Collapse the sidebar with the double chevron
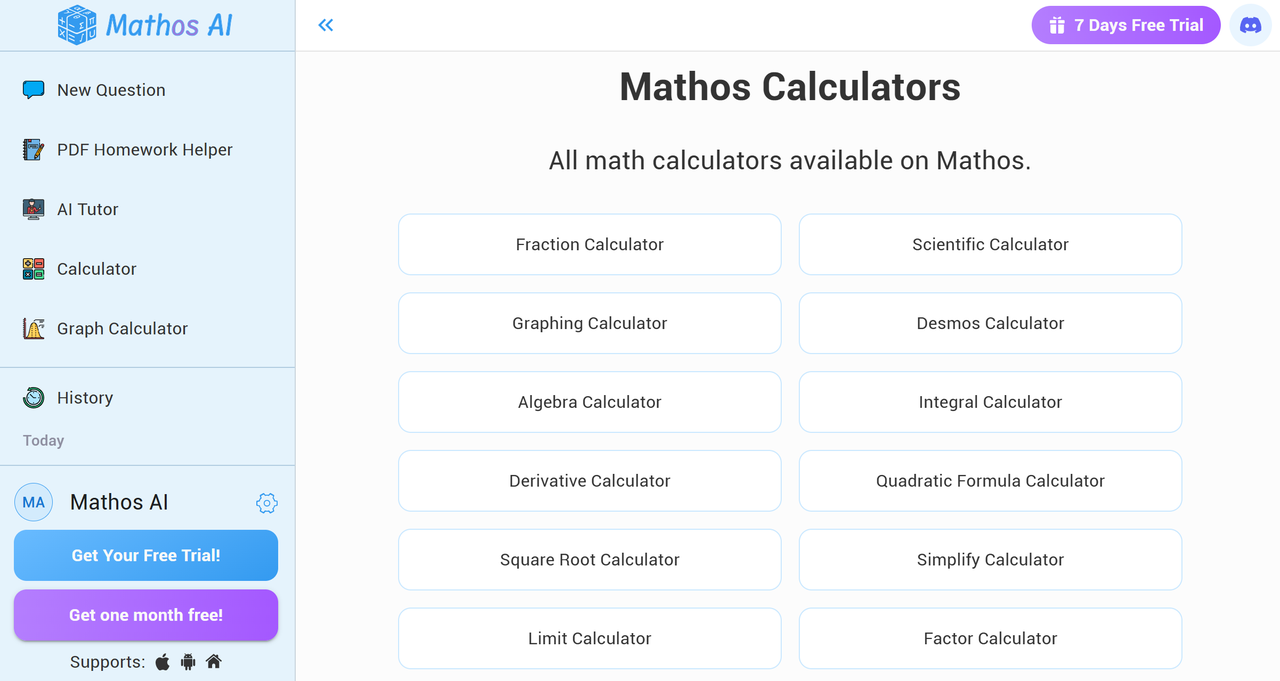The image size is (1280, 681). tap(325, 24)
